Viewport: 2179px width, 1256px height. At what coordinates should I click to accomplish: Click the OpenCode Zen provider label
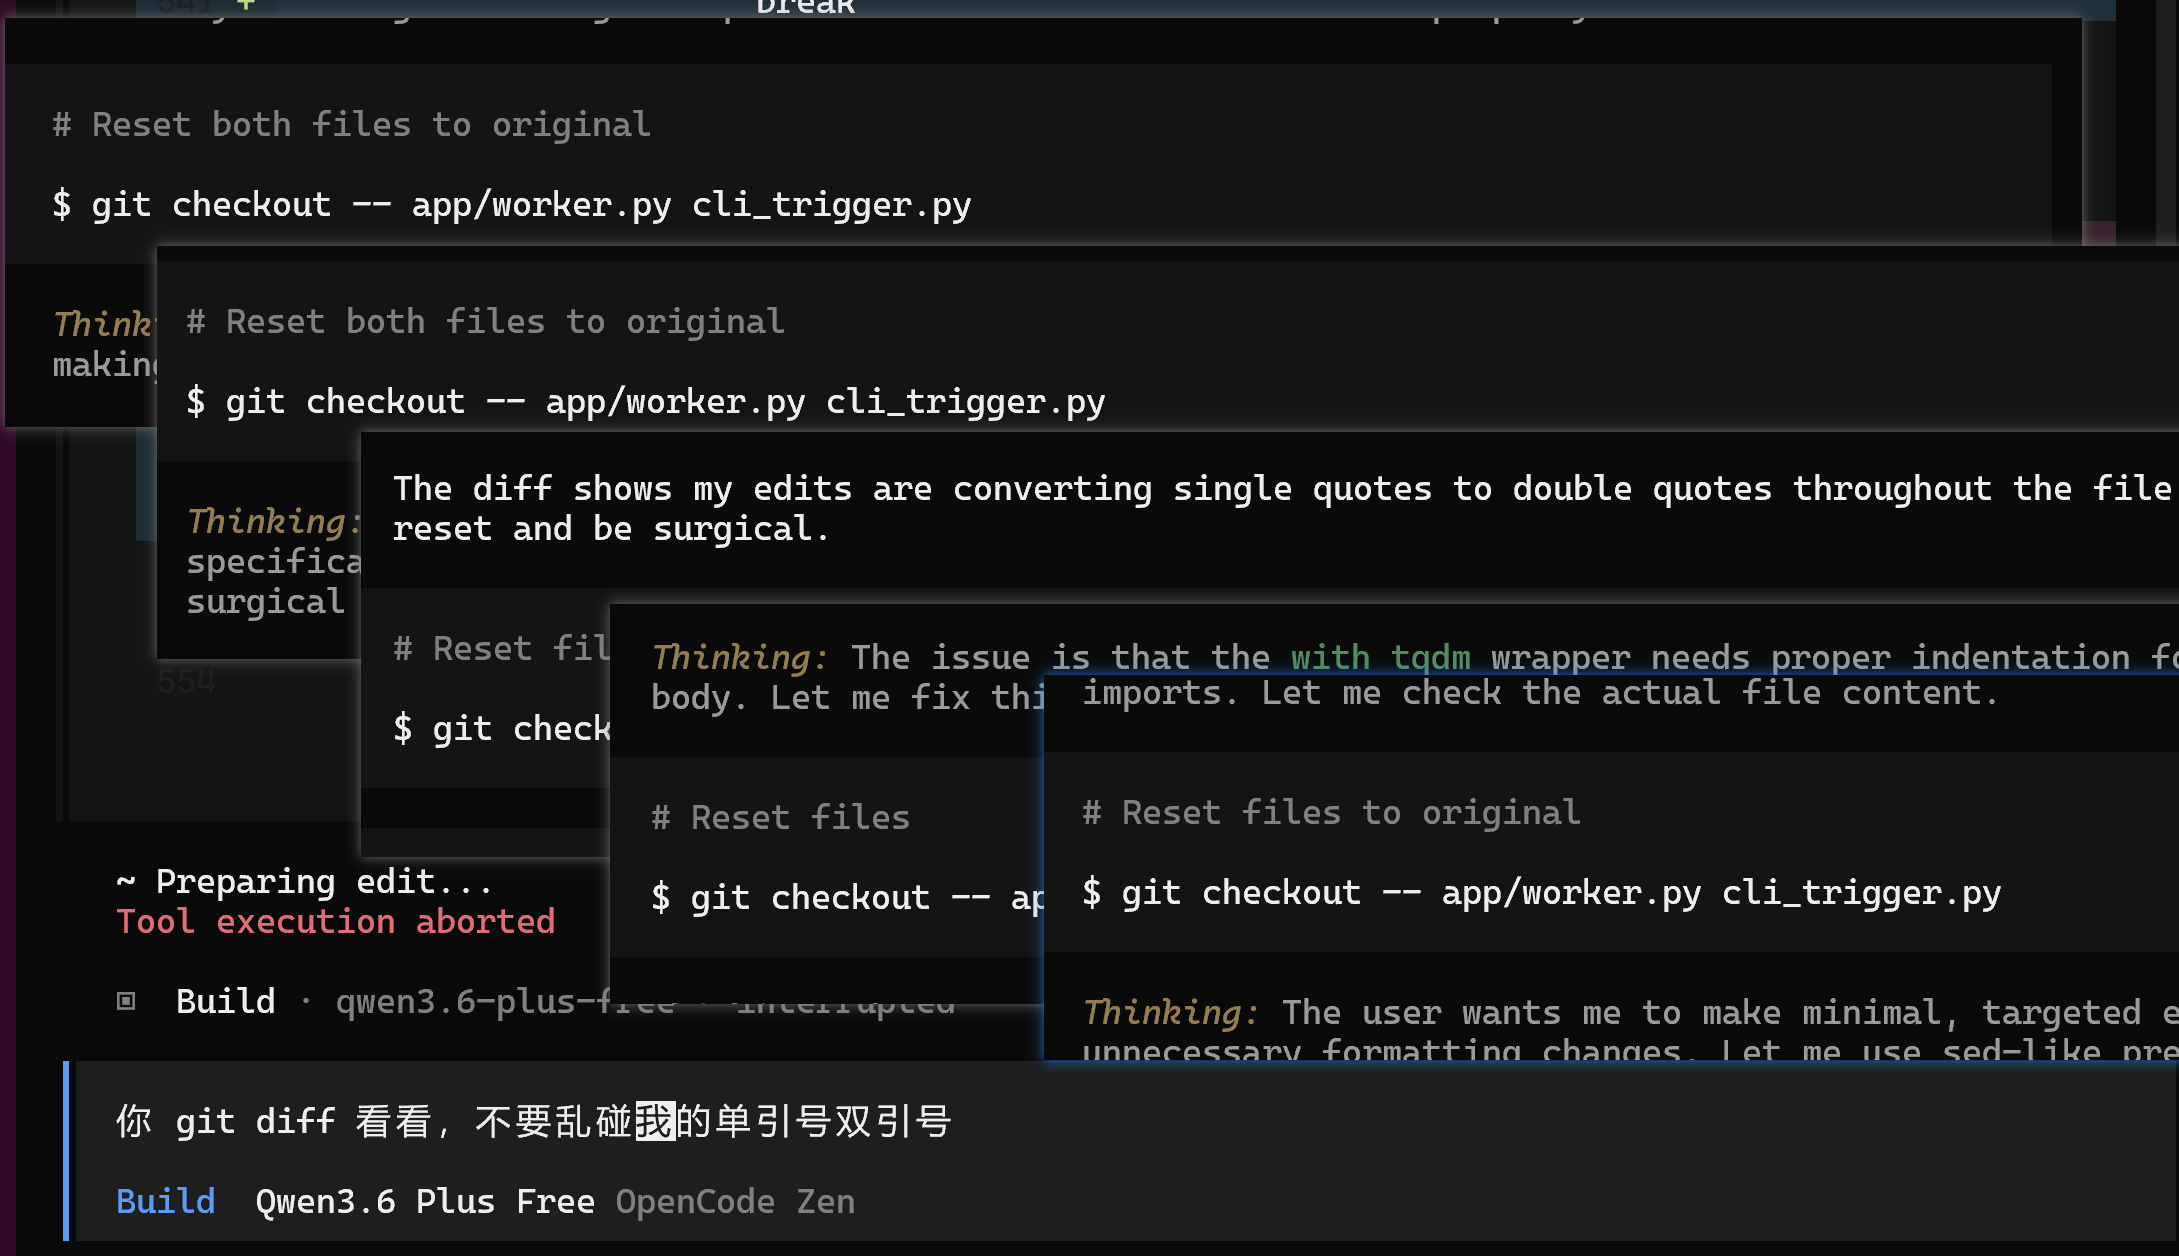(735, 1201)
